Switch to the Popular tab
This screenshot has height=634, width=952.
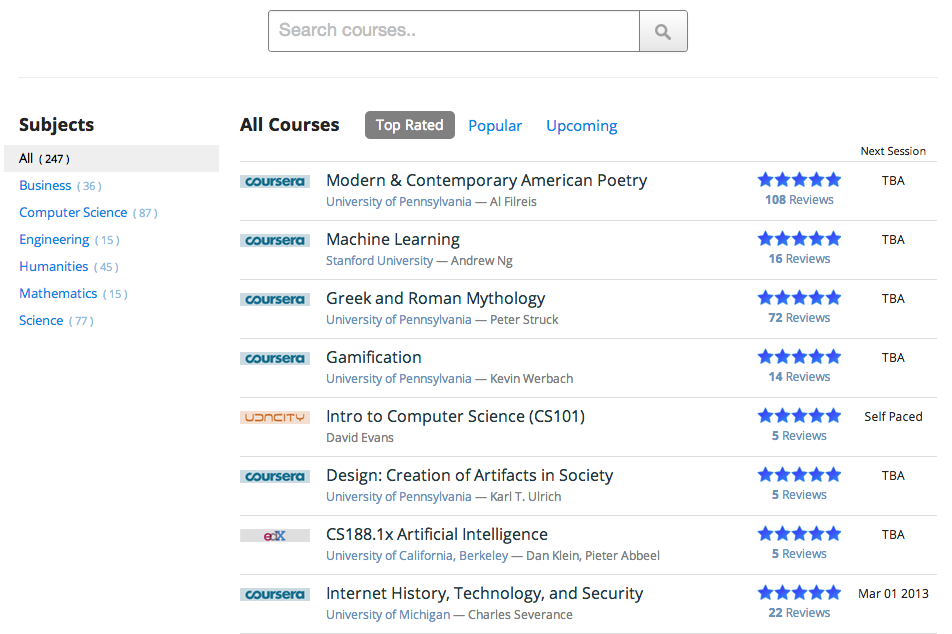click(495, 126)
